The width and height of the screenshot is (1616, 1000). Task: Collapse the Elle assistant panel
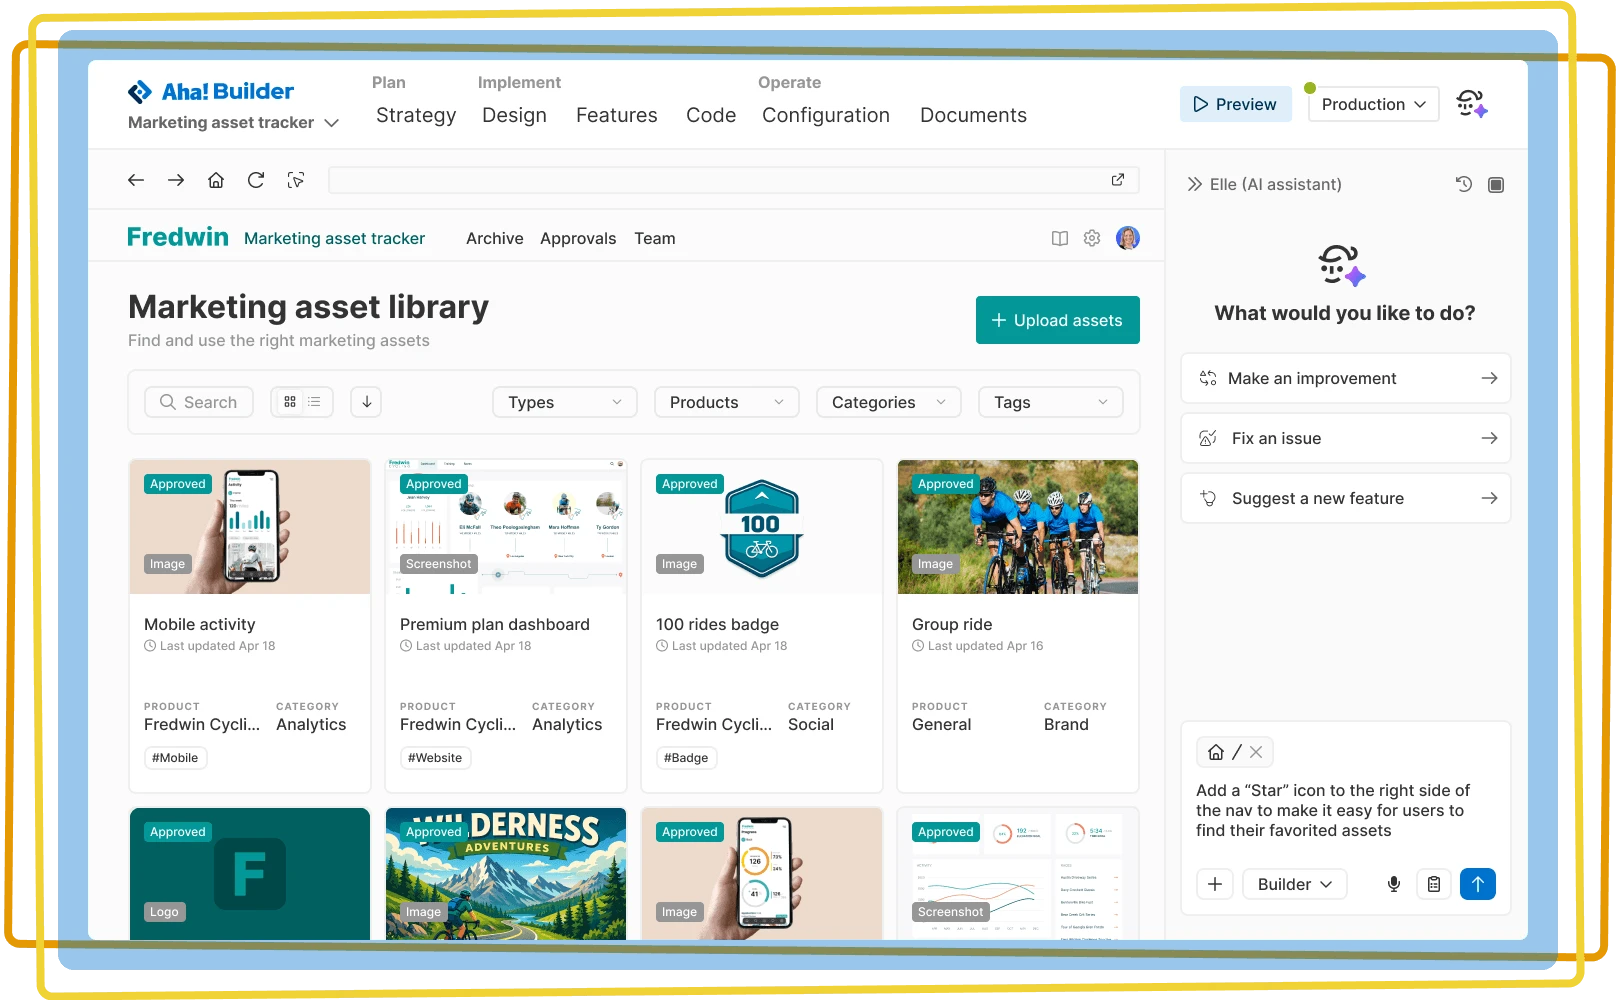(x=1193, y=184)
